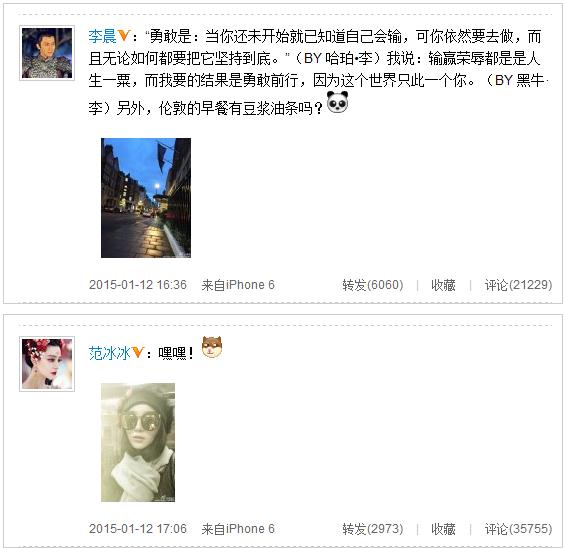Open 李晨's profile avatar image
This screenshot has width=565, height=548.
point(47,53)
